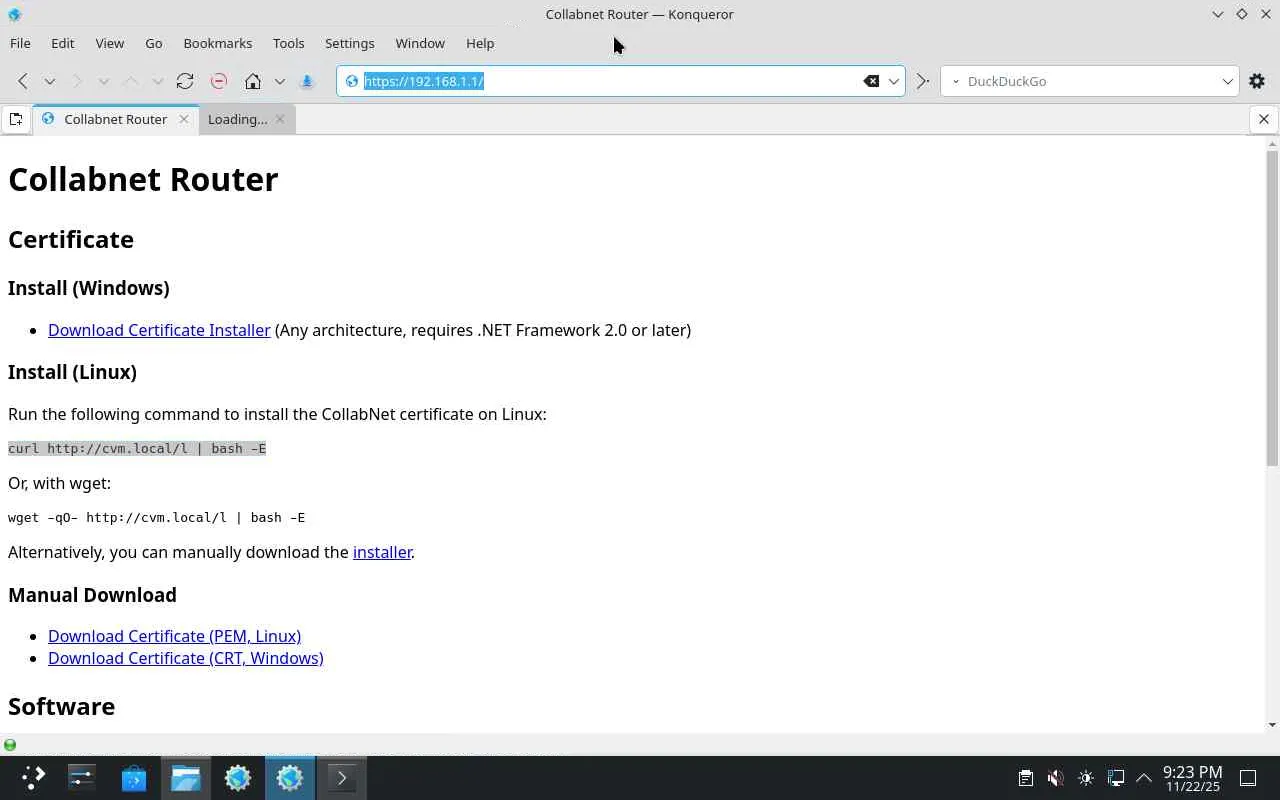Click the Show Desktop button in panel
This screenshot has height=800, width=1280.
[1248, 778]
